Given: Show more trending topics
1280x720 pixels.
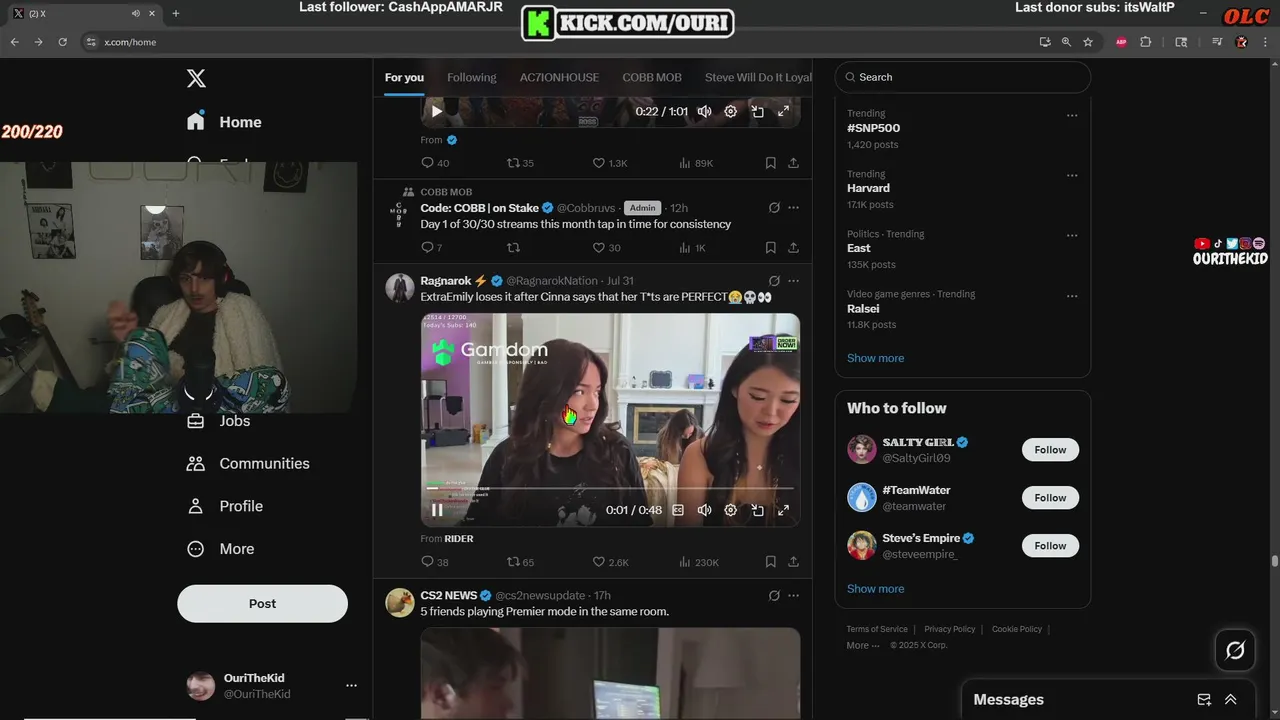Looking at the screenshot, I should tap(875, 358).
